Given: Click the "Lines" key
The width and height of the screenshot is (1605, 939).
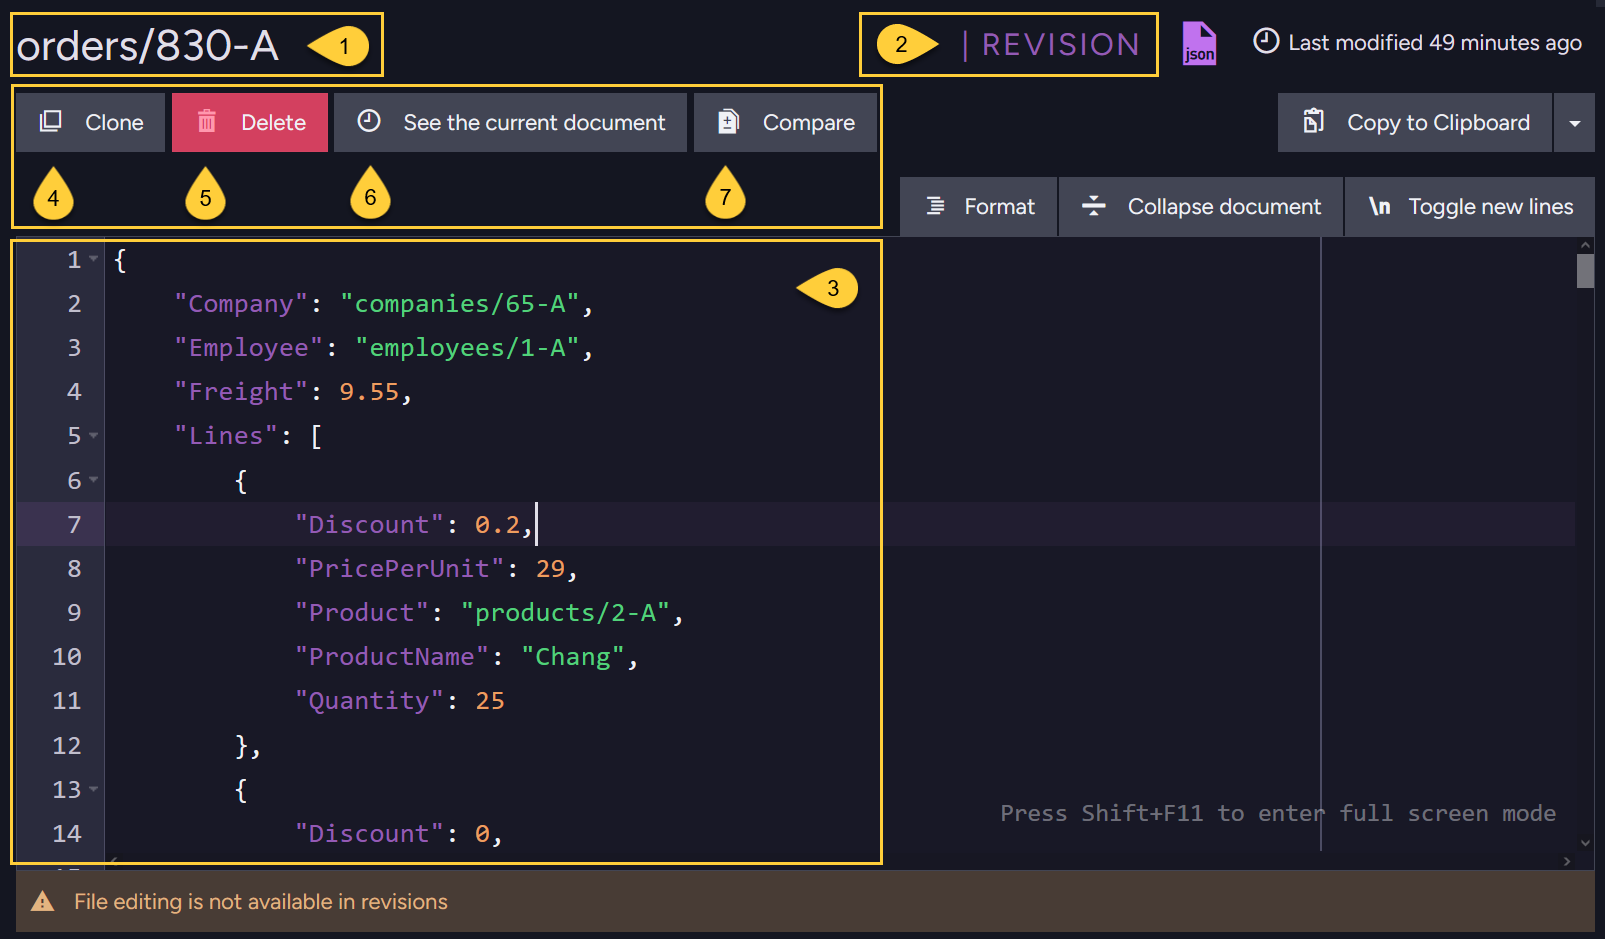Looking at the screenshot, I should 226,436.
